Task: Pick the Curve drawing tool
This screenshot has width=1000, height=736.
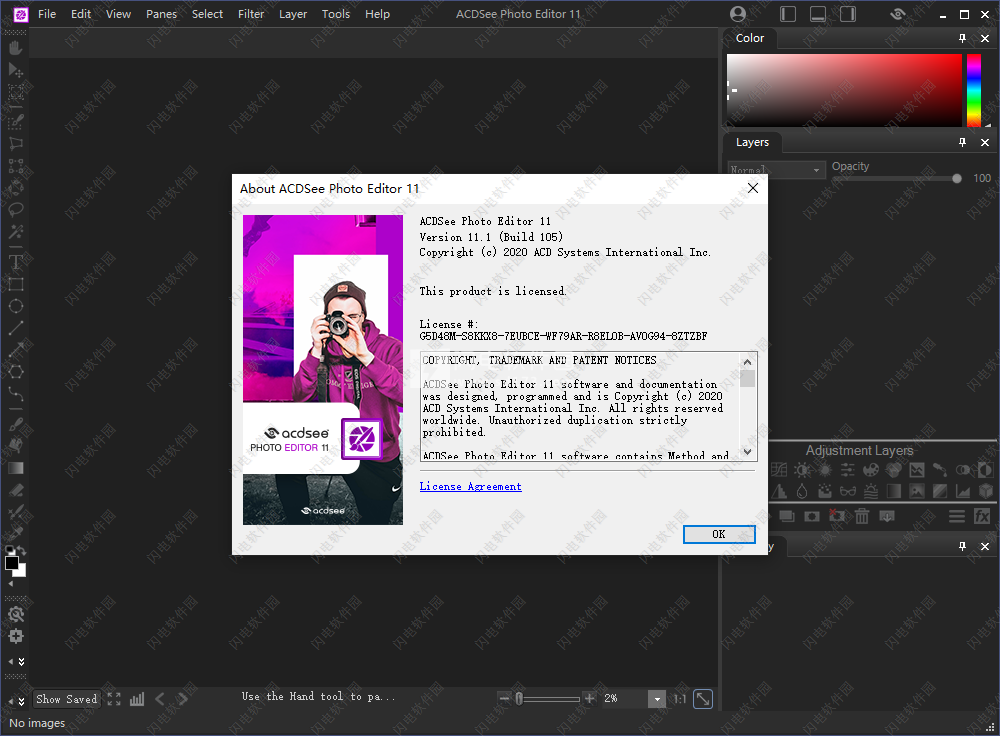Action: coord(16,393)
